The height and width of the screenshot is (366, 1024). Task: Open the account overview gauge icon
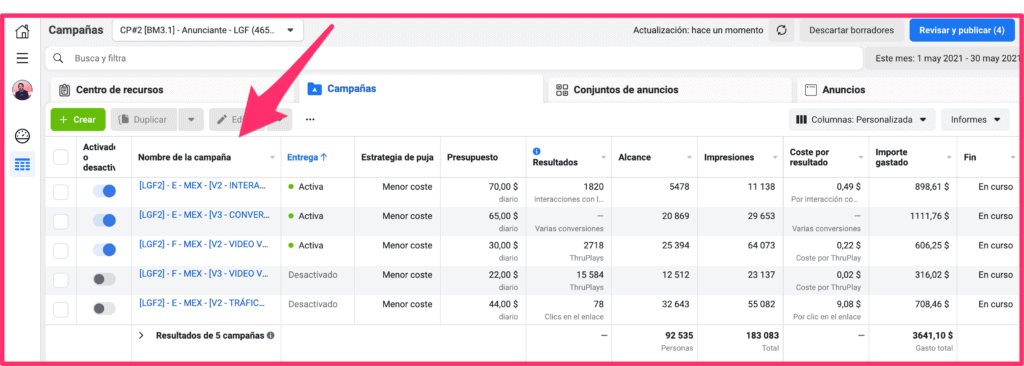[x=23, y=136]
